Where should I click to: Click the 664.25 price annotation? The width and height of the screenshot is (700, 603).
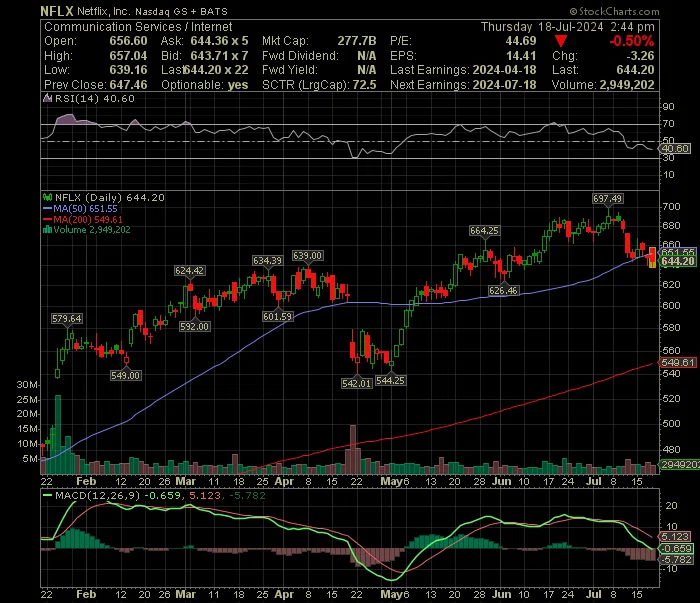pos(484,231)
